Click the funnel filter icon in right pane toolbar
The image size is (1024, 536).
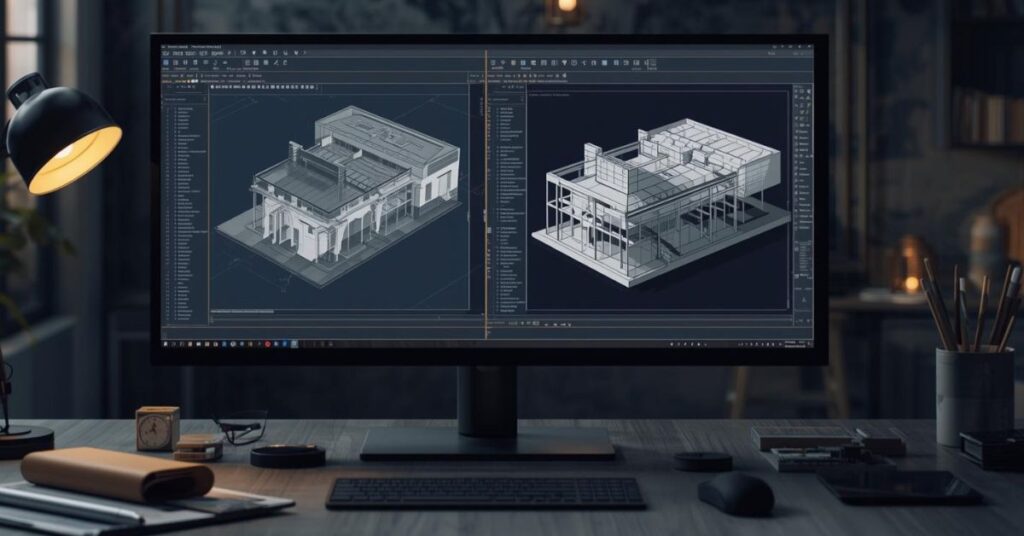click(x=564, y=63)
